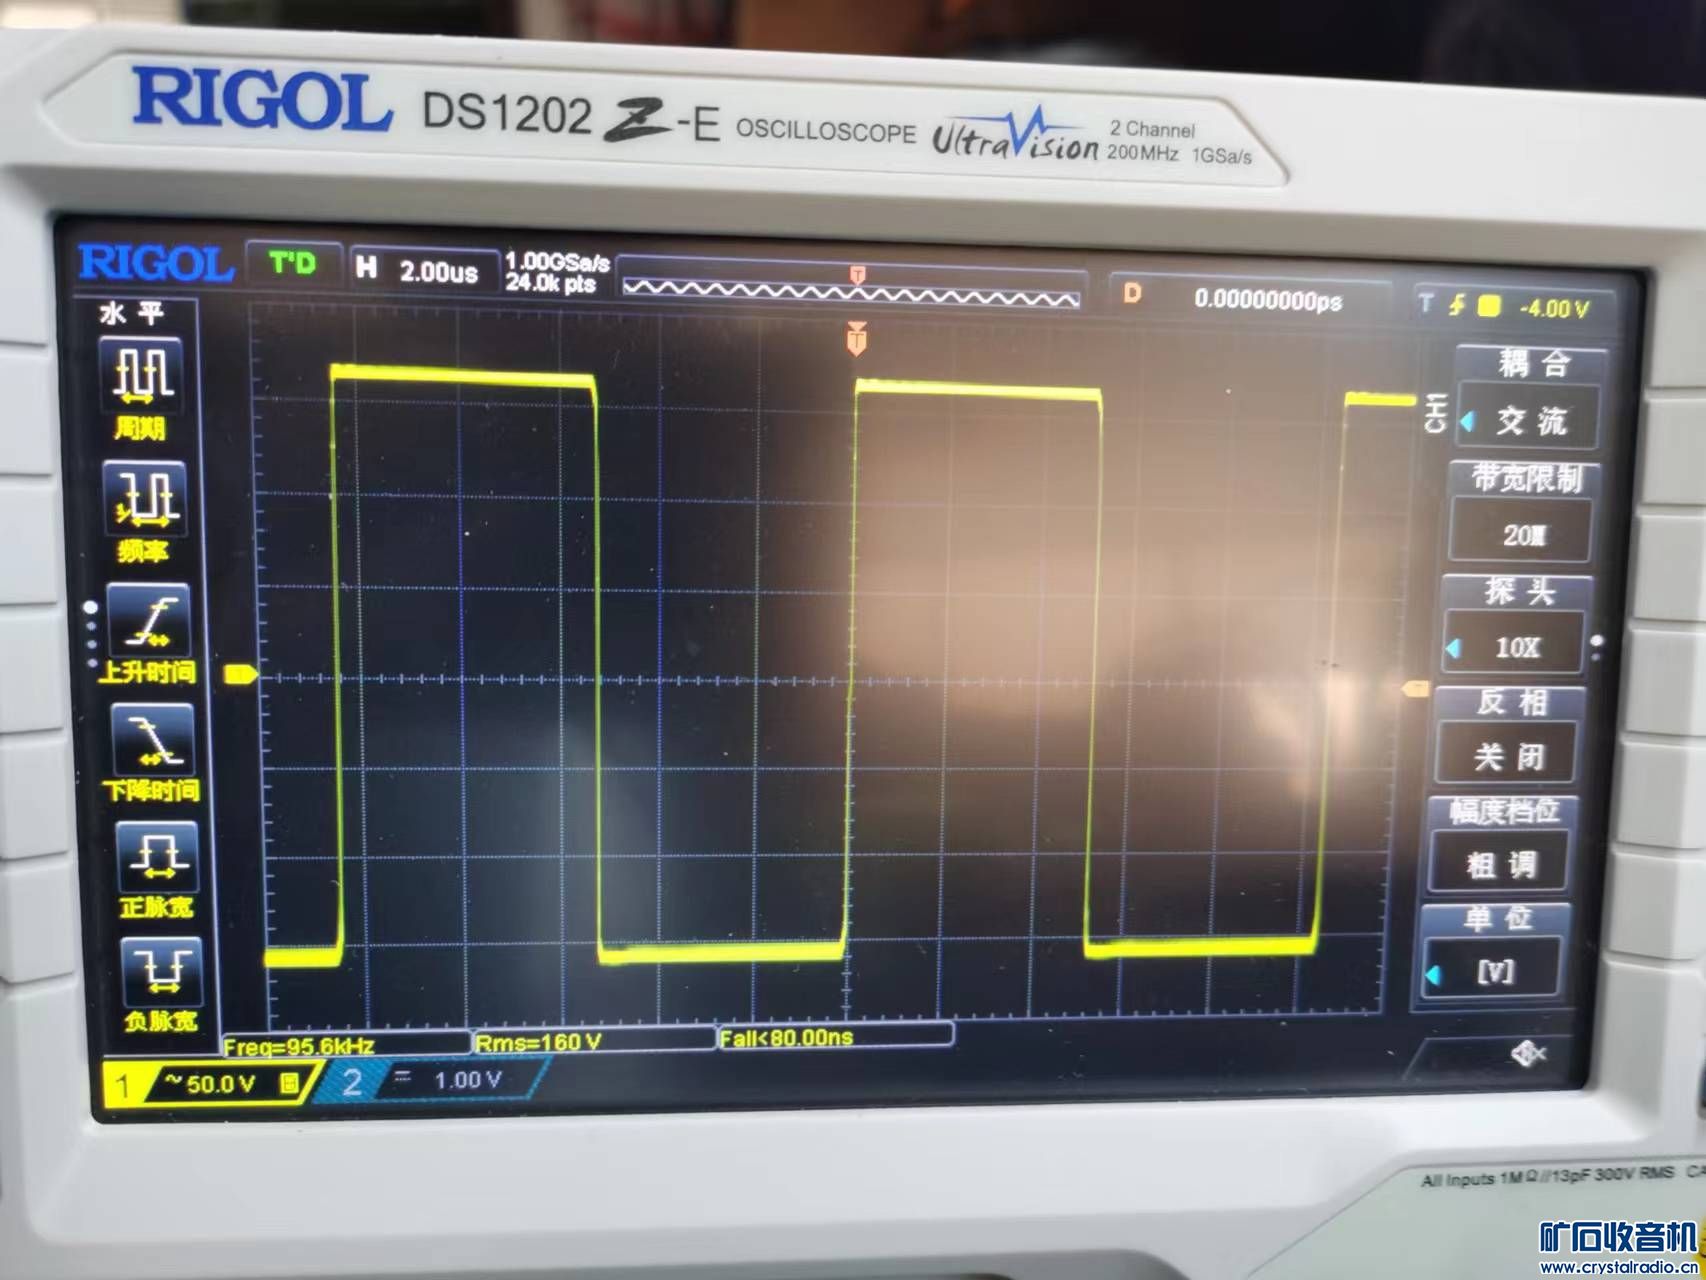
Task: Select channel 1 label 50.0 V
Action: tap(210, 1083)
